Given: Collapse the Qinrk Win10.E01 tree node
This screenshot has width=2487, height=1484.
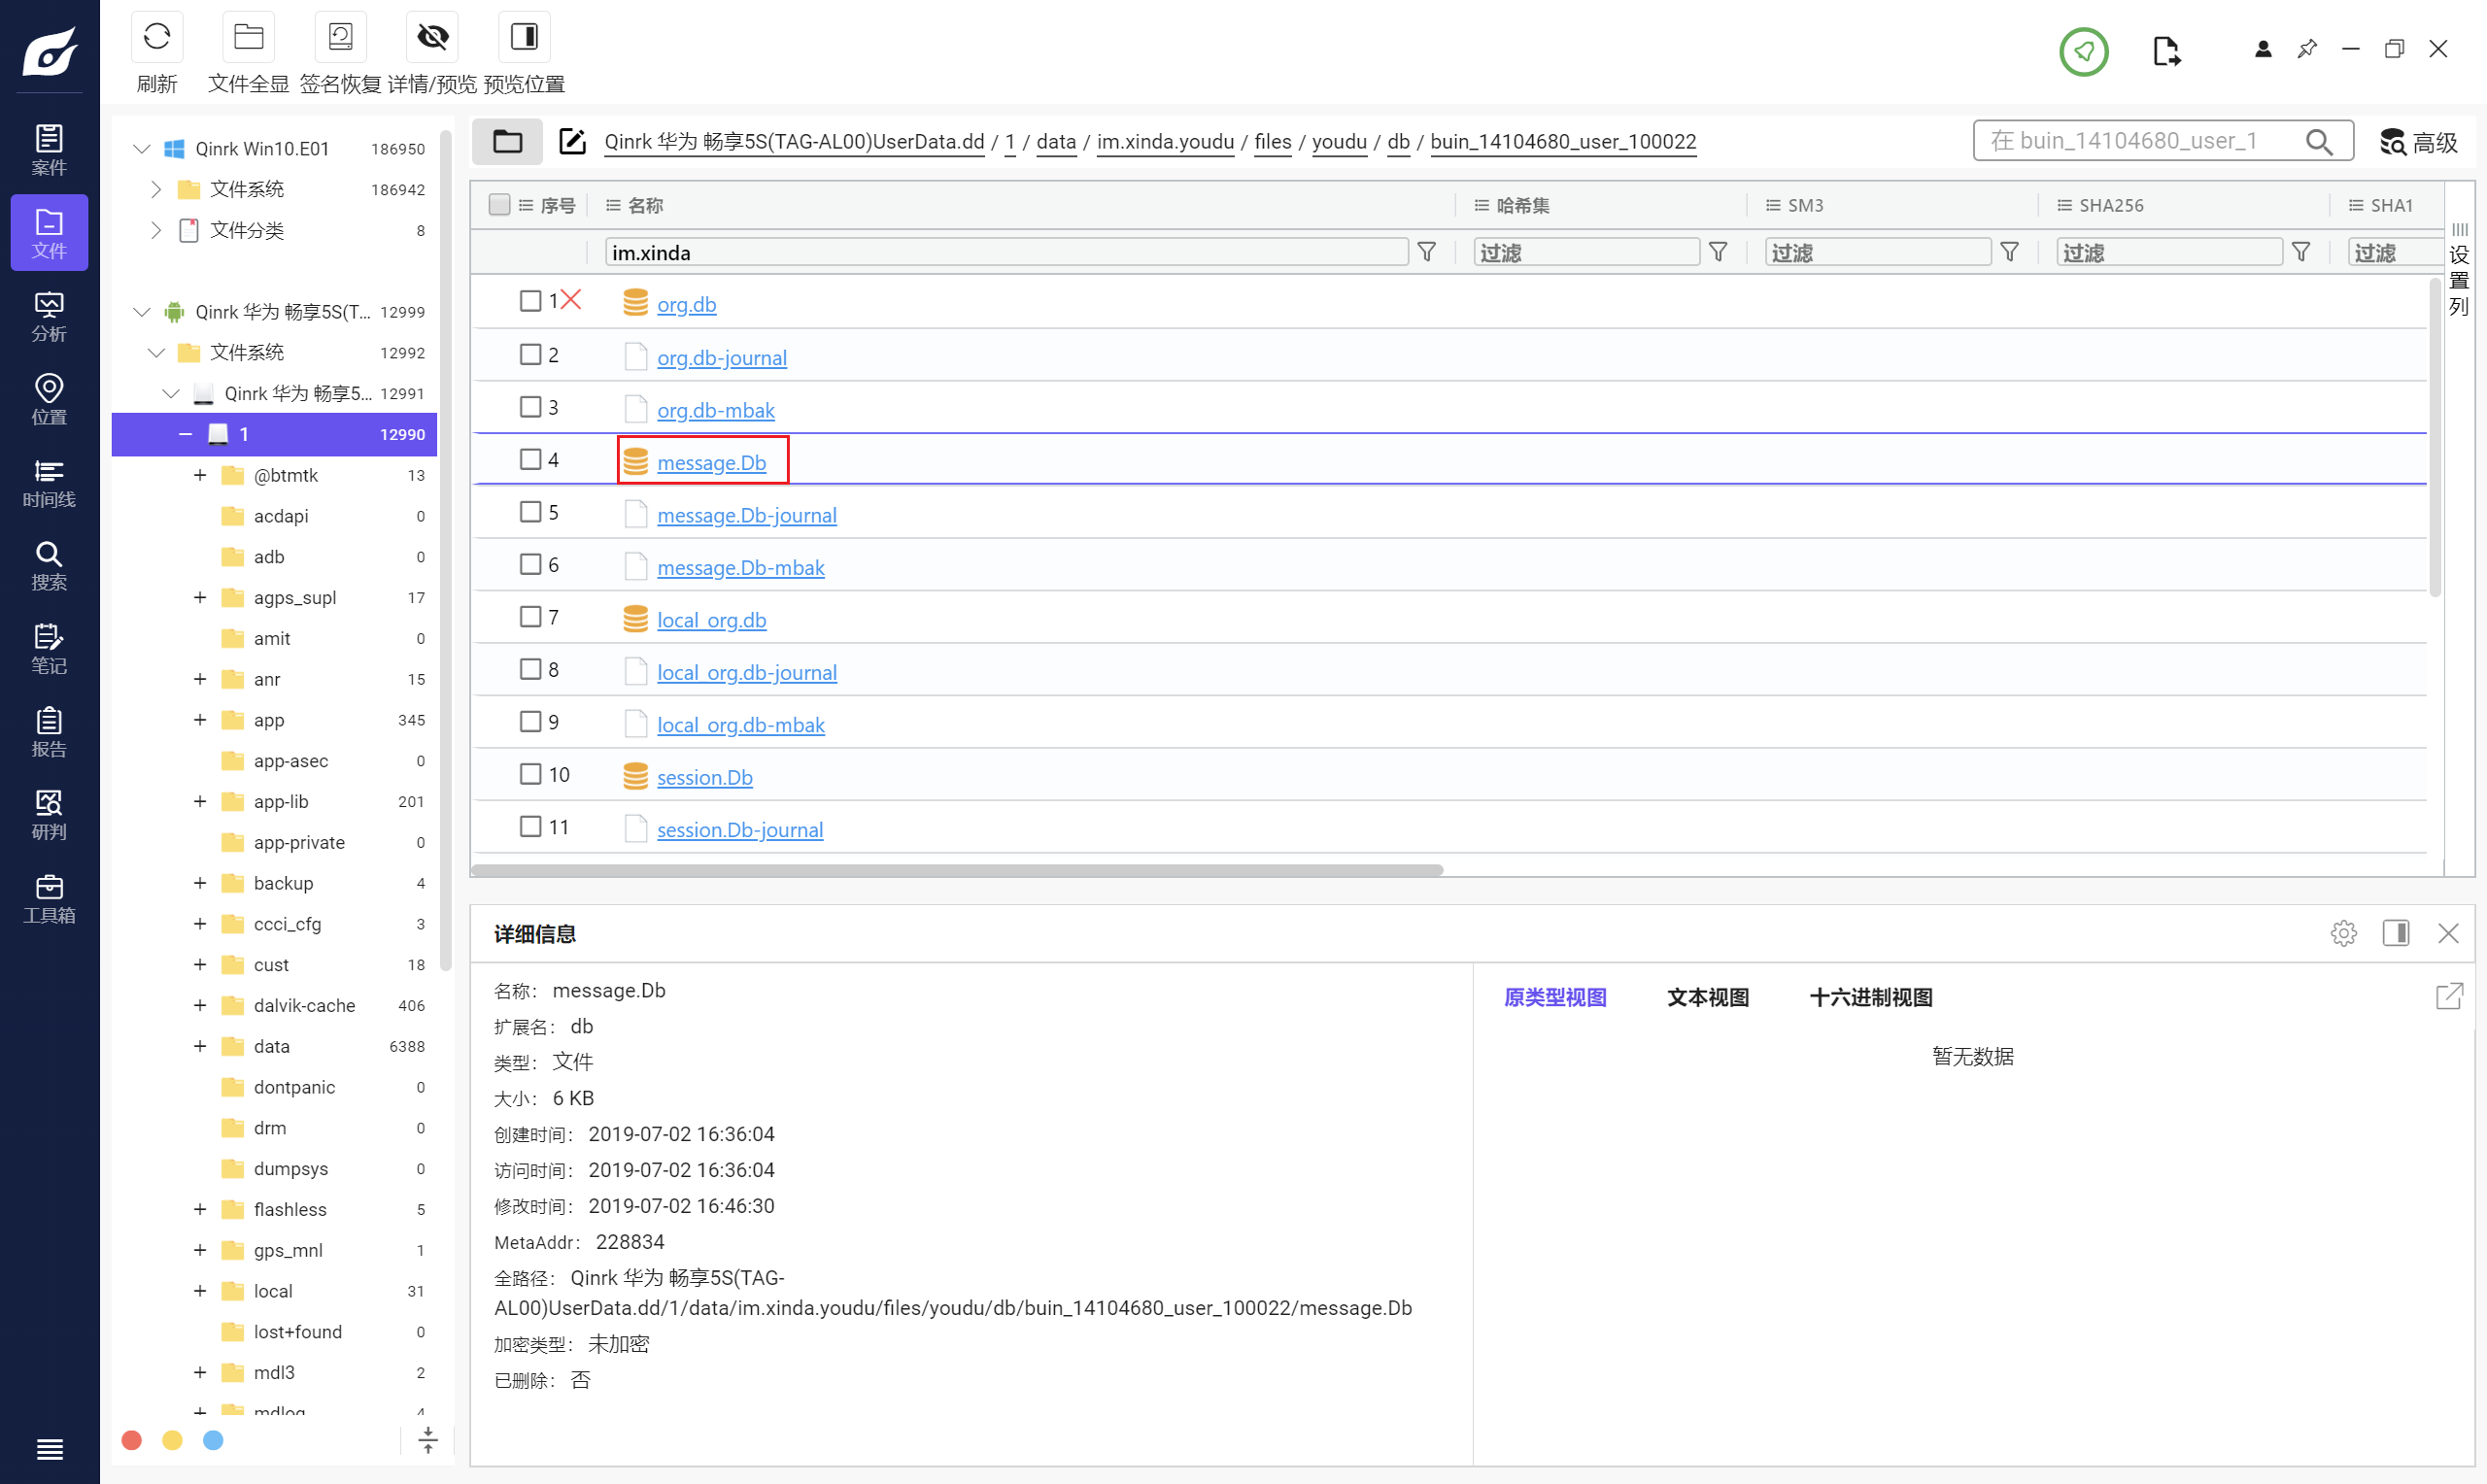Looking at the screenshot, I should click(142, 149).
